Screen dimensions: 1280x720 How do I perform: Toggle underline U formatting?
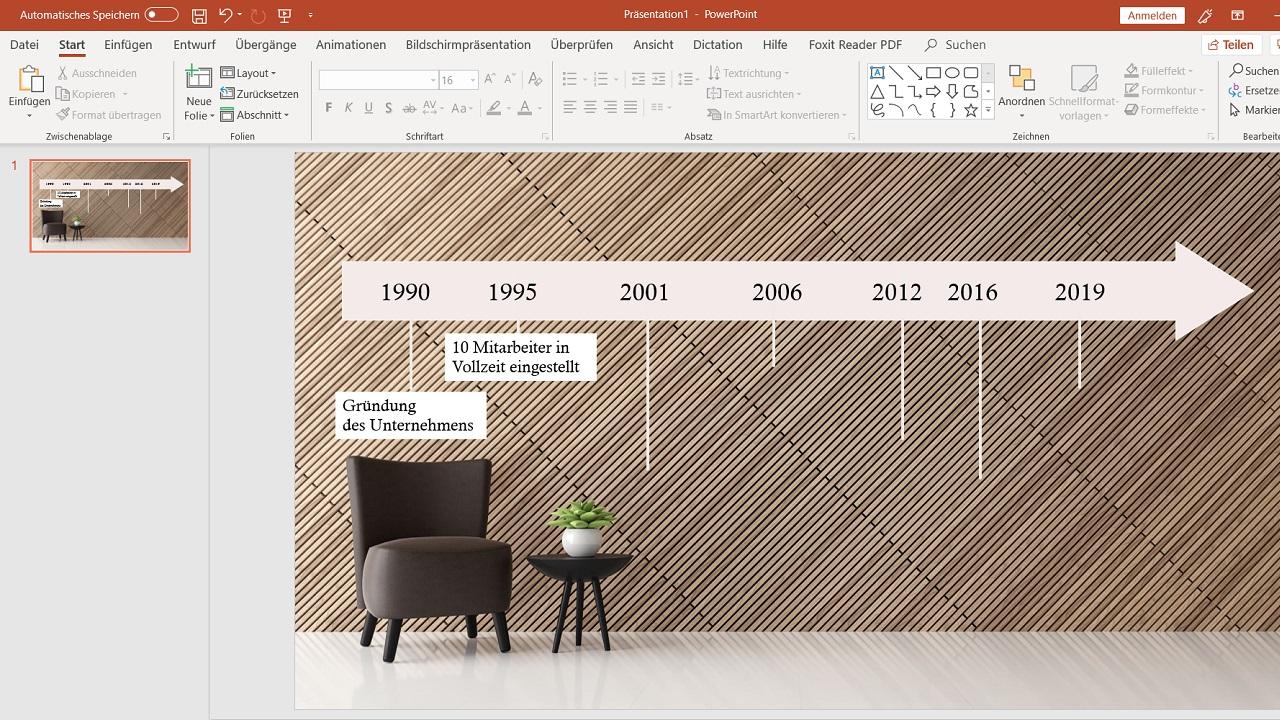(x=369, y=107)
